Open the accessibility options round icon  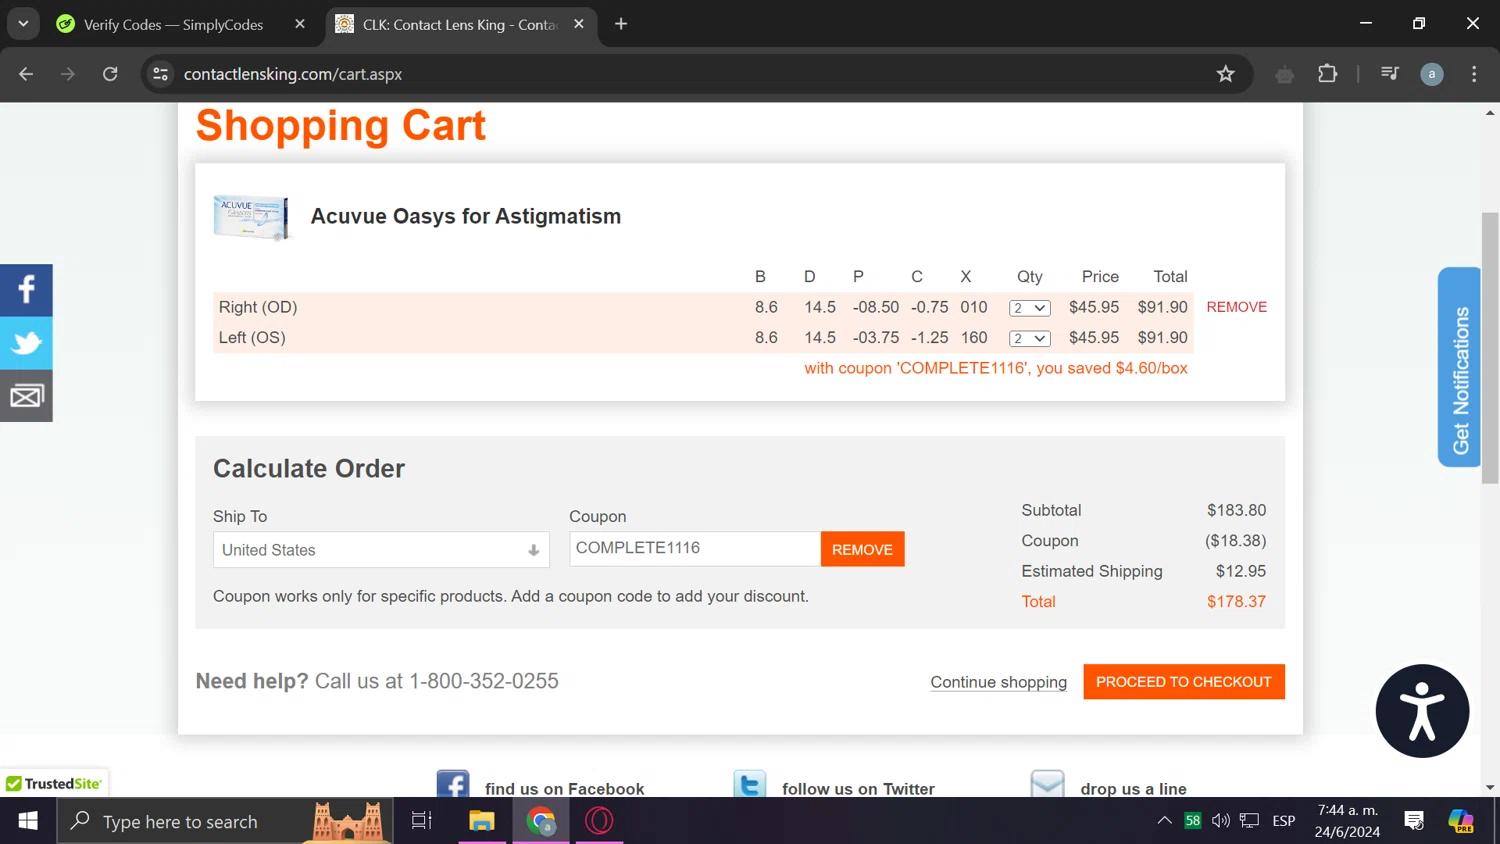(1422, 711)
